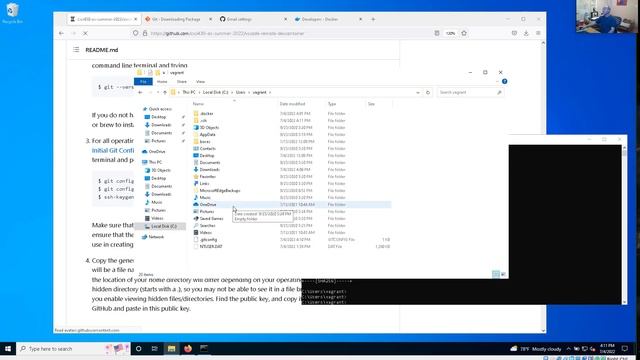Select Videos under This PC
Image resolution: width=640 pixels, height=360 pixels.
(157, 218)
